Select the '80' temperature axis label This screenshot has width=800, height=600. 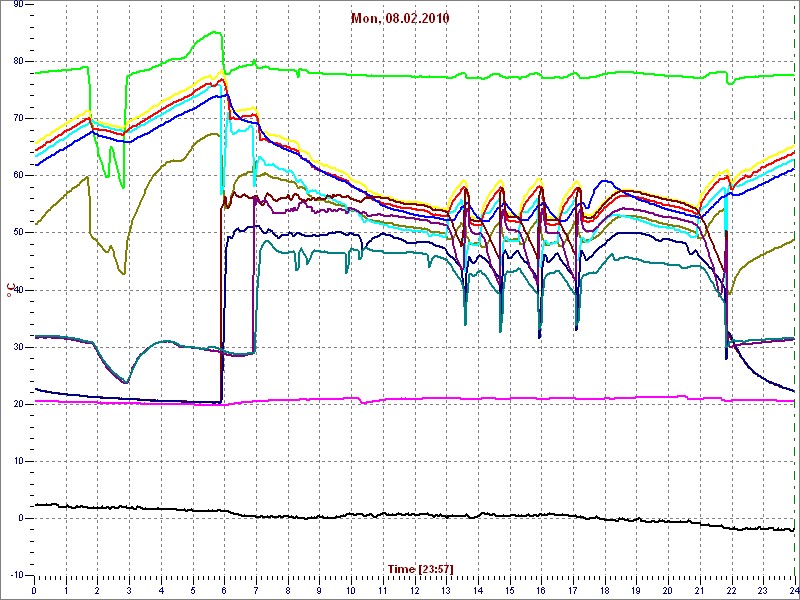point(17,61)
